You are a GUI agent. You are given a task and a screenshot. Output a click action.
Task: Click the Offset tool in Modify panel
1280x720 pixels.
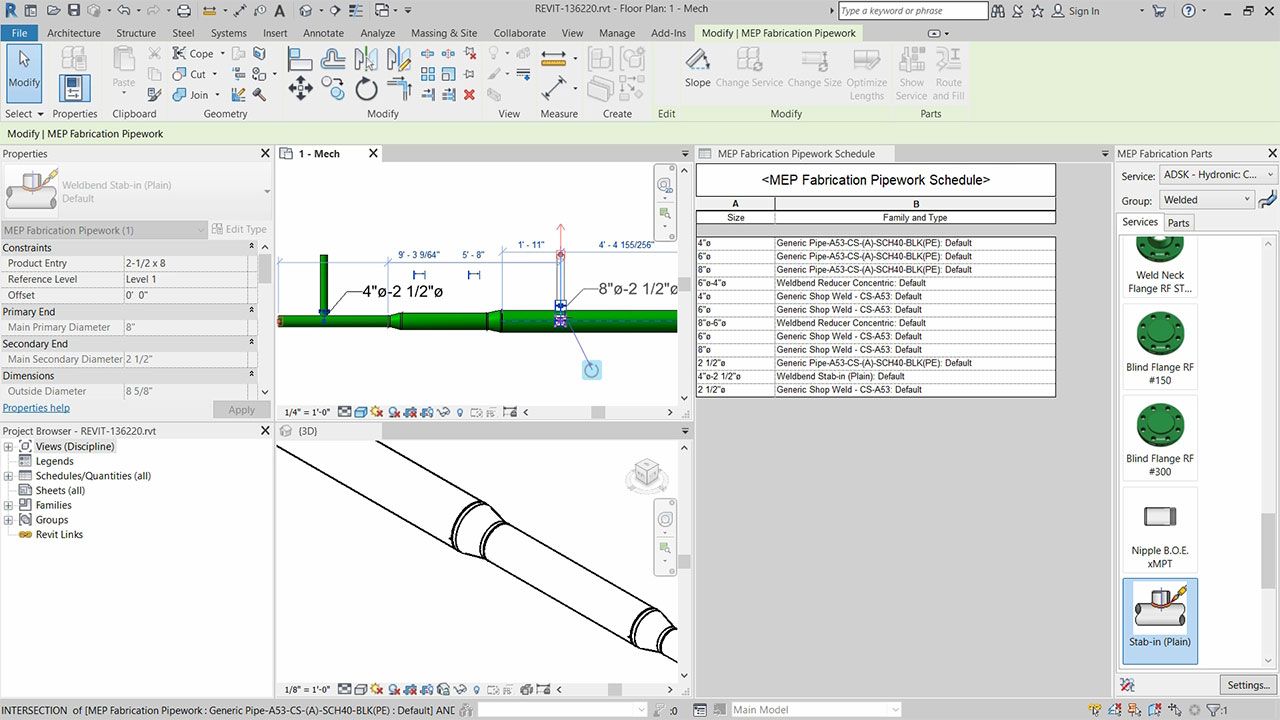pos(333,59)
